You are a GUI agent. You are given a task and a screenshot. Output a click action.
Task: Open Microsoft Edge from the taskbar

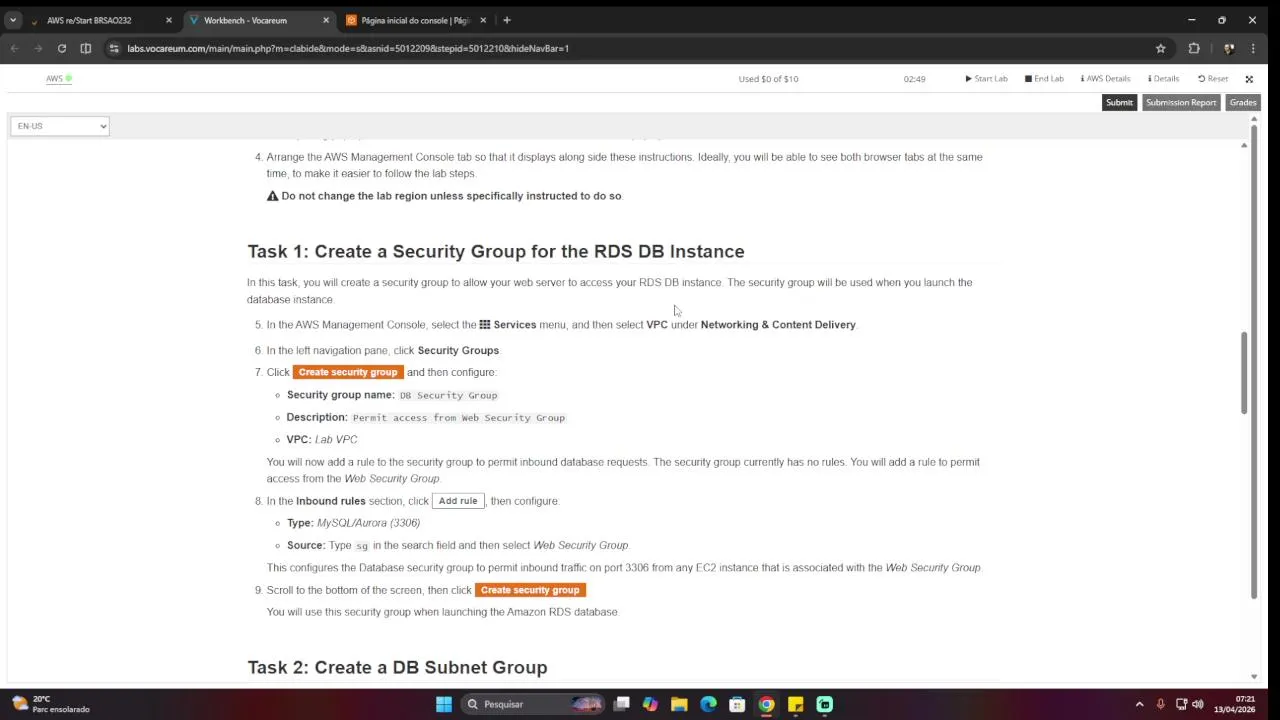pos(708,704)
